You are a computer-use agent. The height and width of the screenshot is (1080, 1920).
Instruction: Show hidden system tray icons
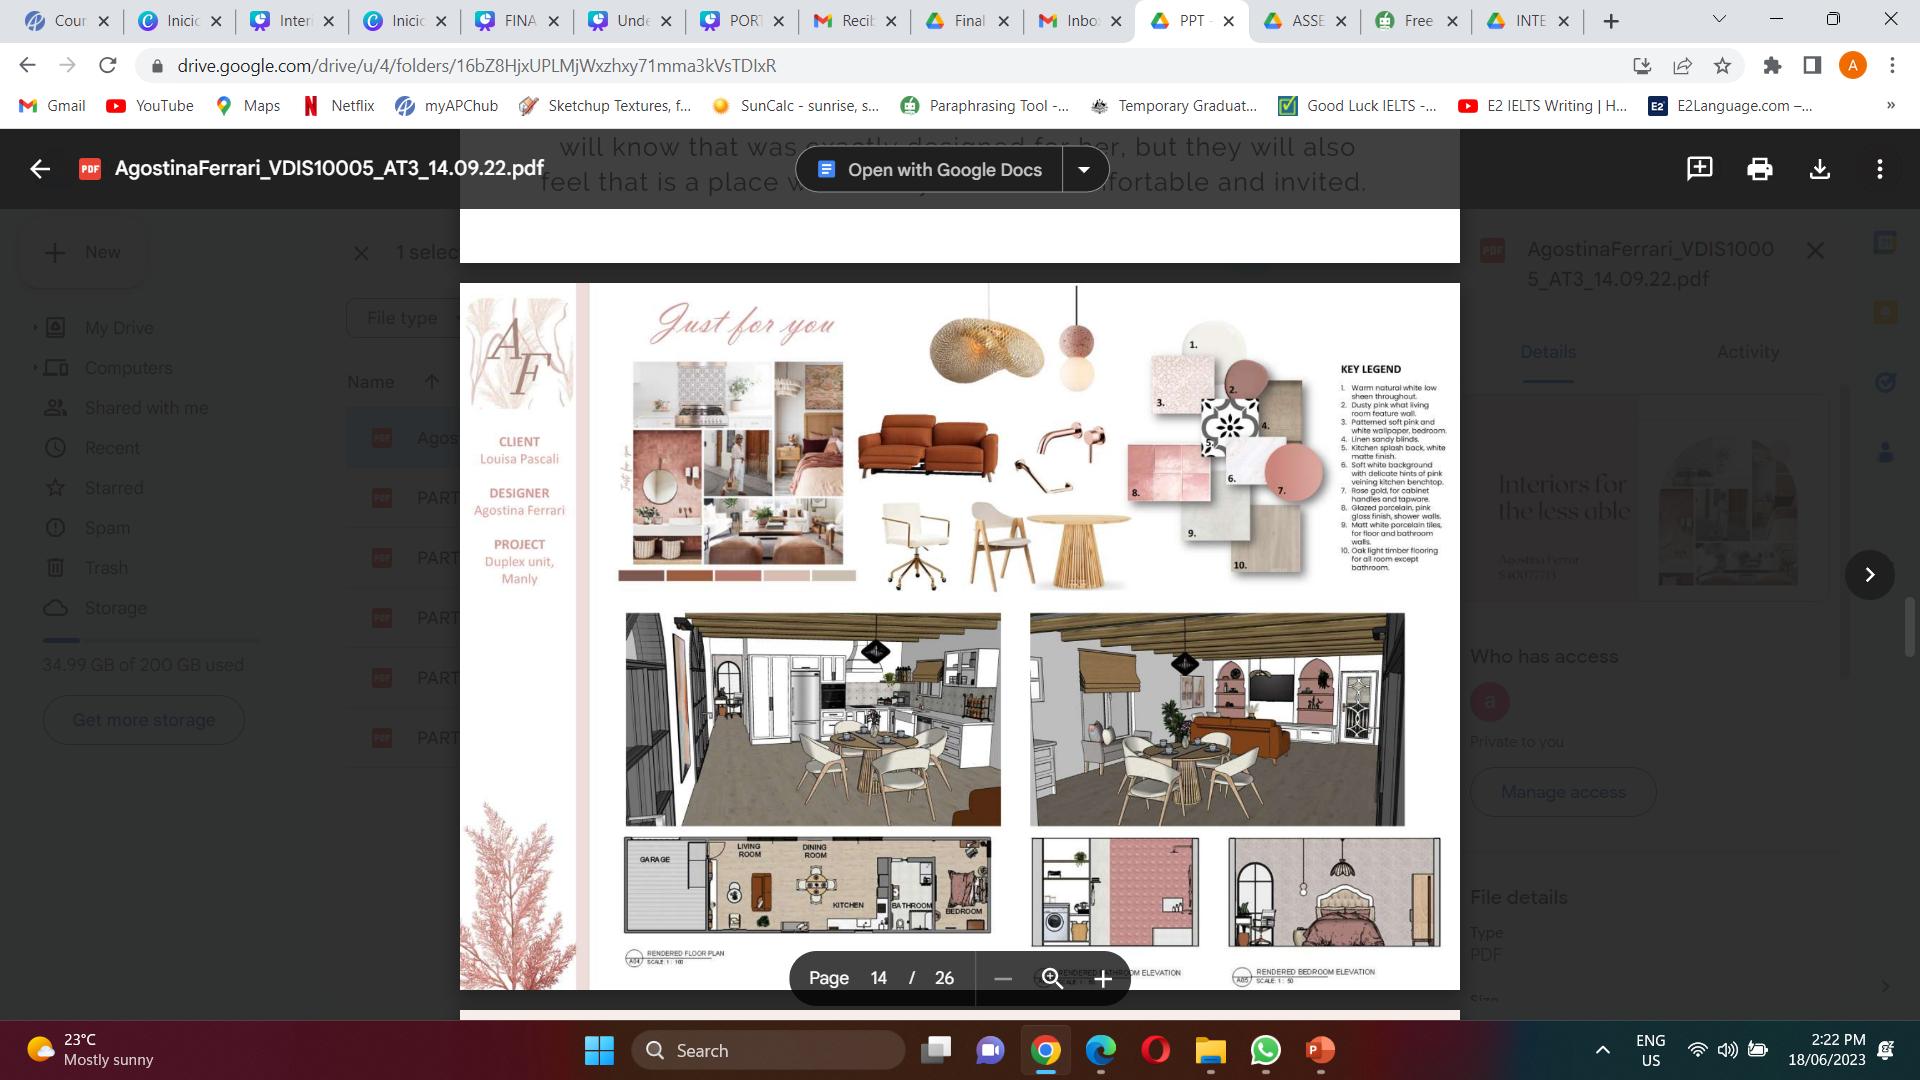1602,1050
